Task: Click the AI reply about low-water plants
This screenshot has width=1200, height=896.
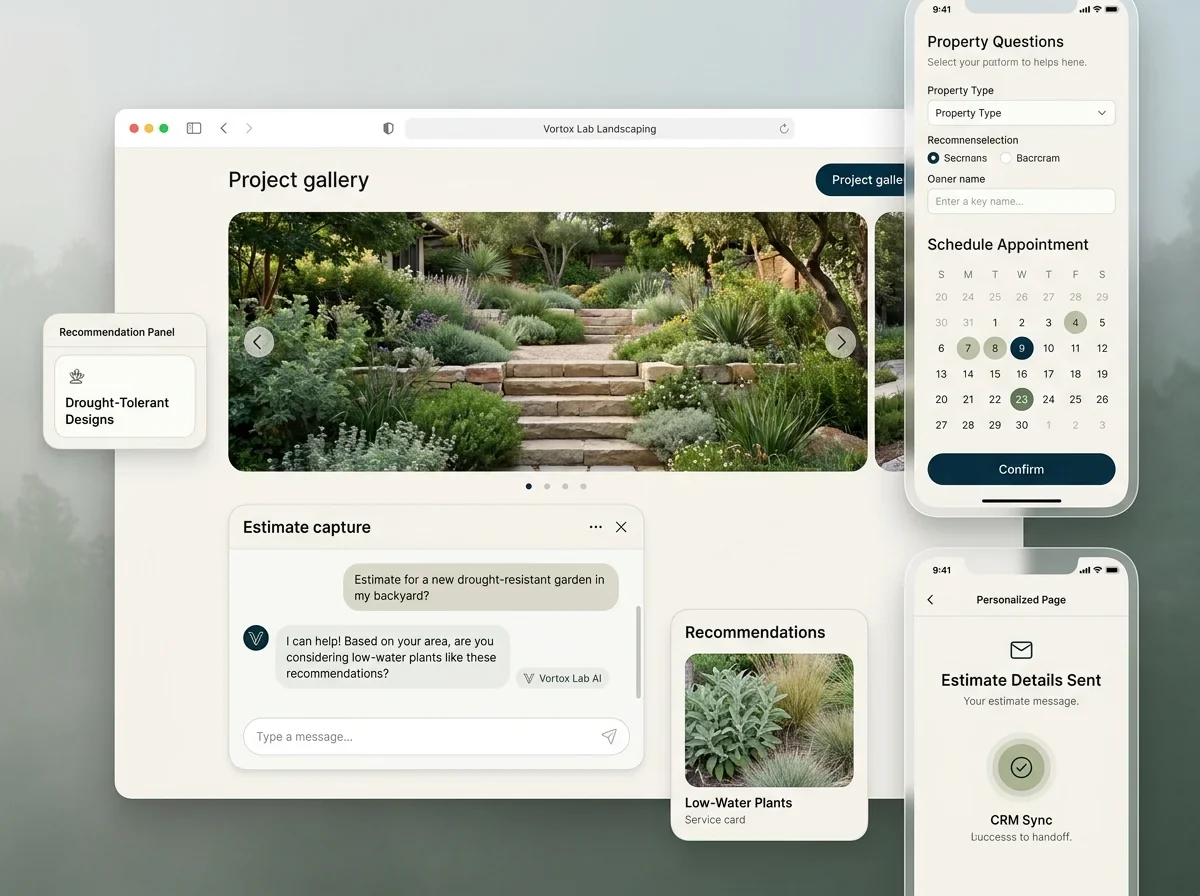Action: point(392,657)
